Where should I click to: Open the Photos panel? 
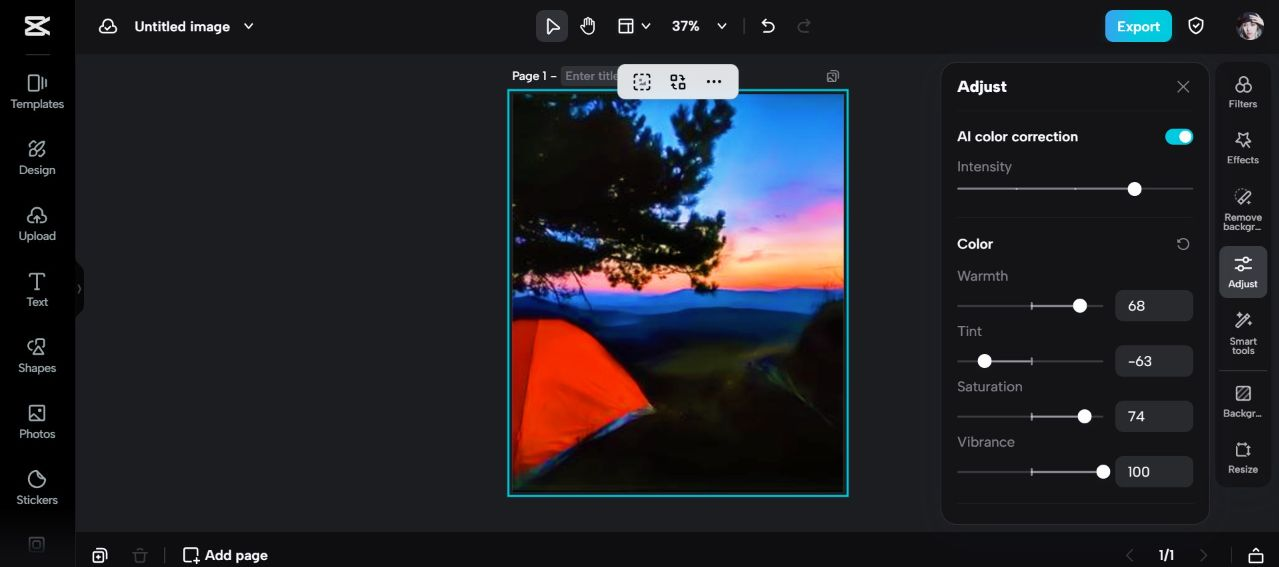coord(37,422)
